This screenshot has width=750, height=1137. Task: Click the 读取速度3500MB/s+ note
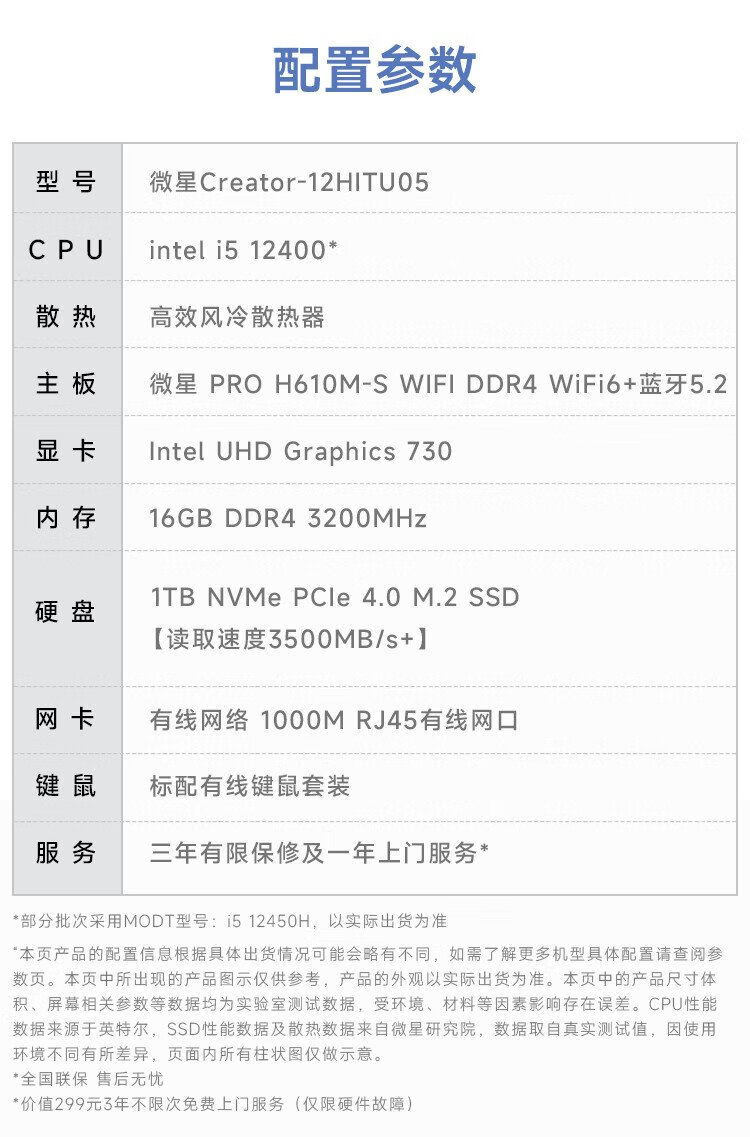[291, 638]
